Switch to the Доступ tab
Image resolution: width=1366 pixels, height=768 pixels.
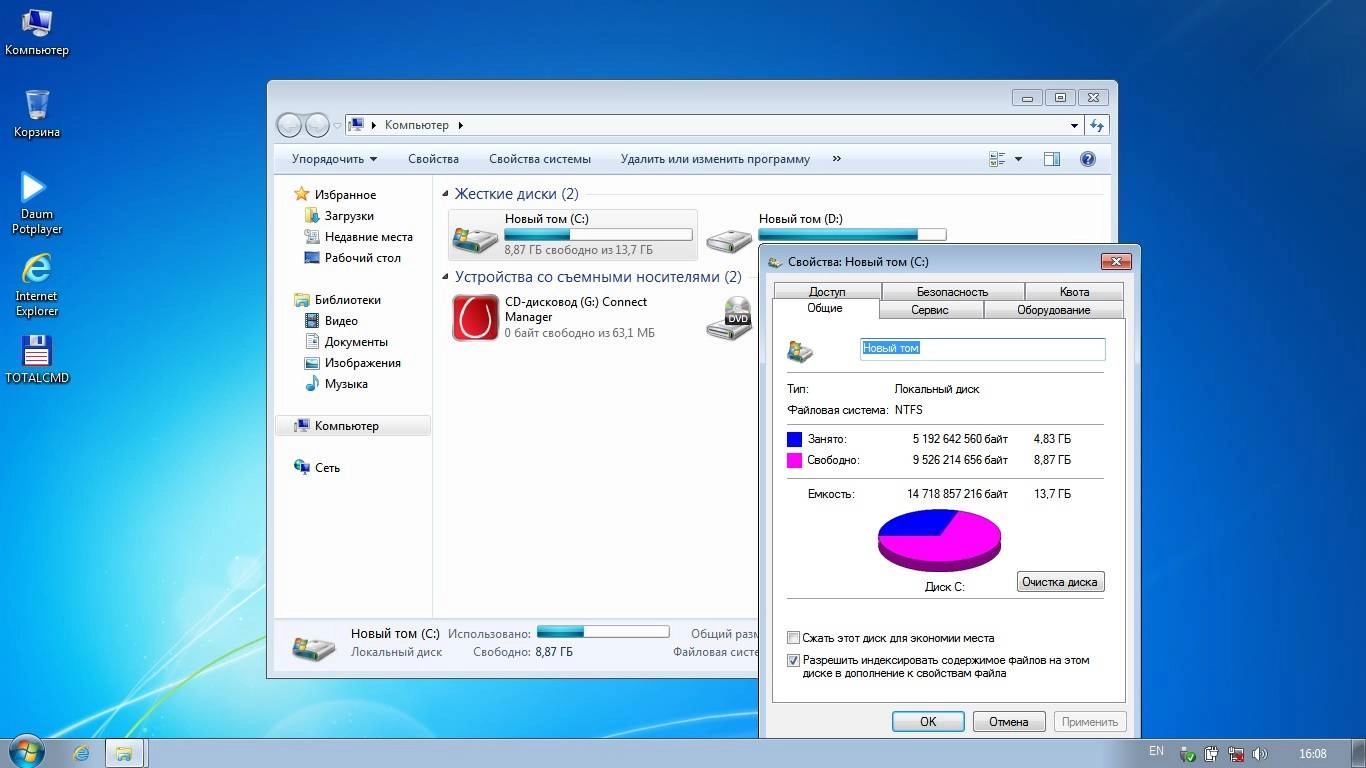pos(827,291)
